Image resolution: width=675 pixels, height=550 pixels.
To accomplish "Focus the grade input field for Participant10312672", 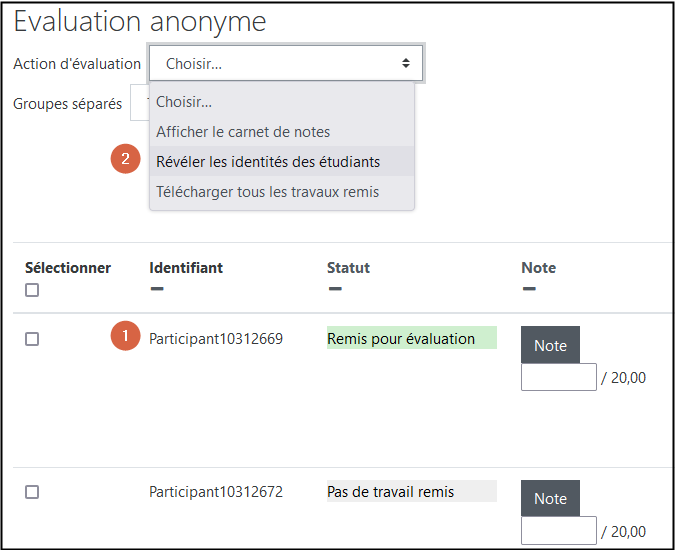I will click(x=558, y=530).
